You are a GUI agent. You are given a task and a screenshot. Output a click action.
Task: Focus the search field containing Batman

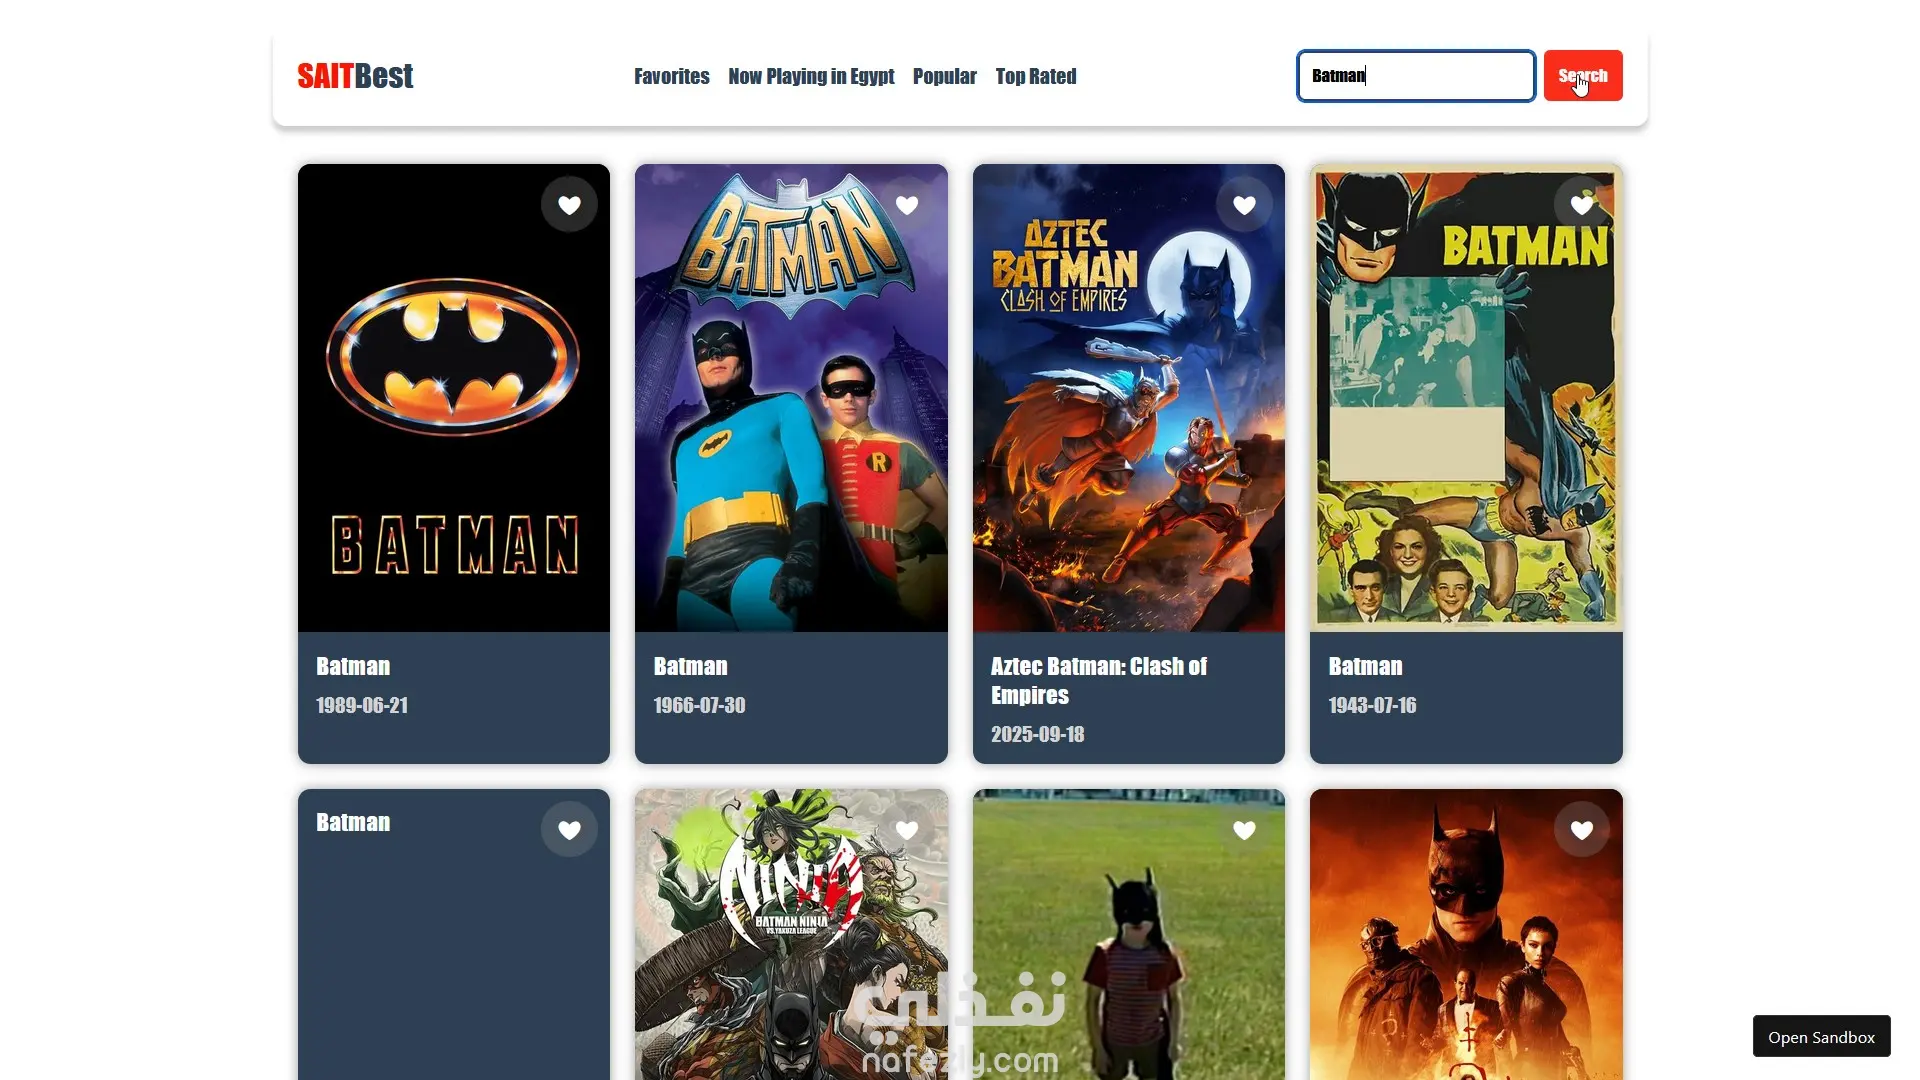[x=1415, y=76]
